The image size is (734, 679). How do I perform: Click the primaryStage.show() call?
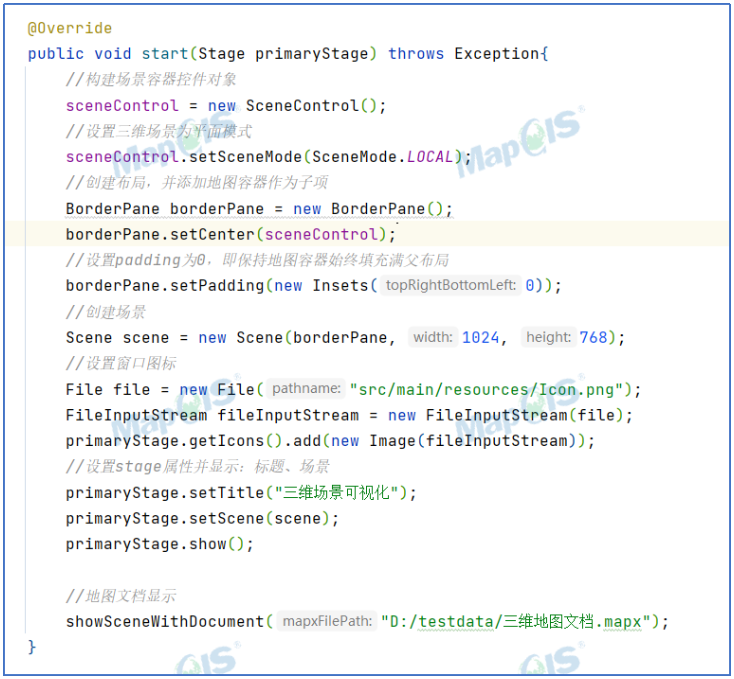[x=159, y=544]
